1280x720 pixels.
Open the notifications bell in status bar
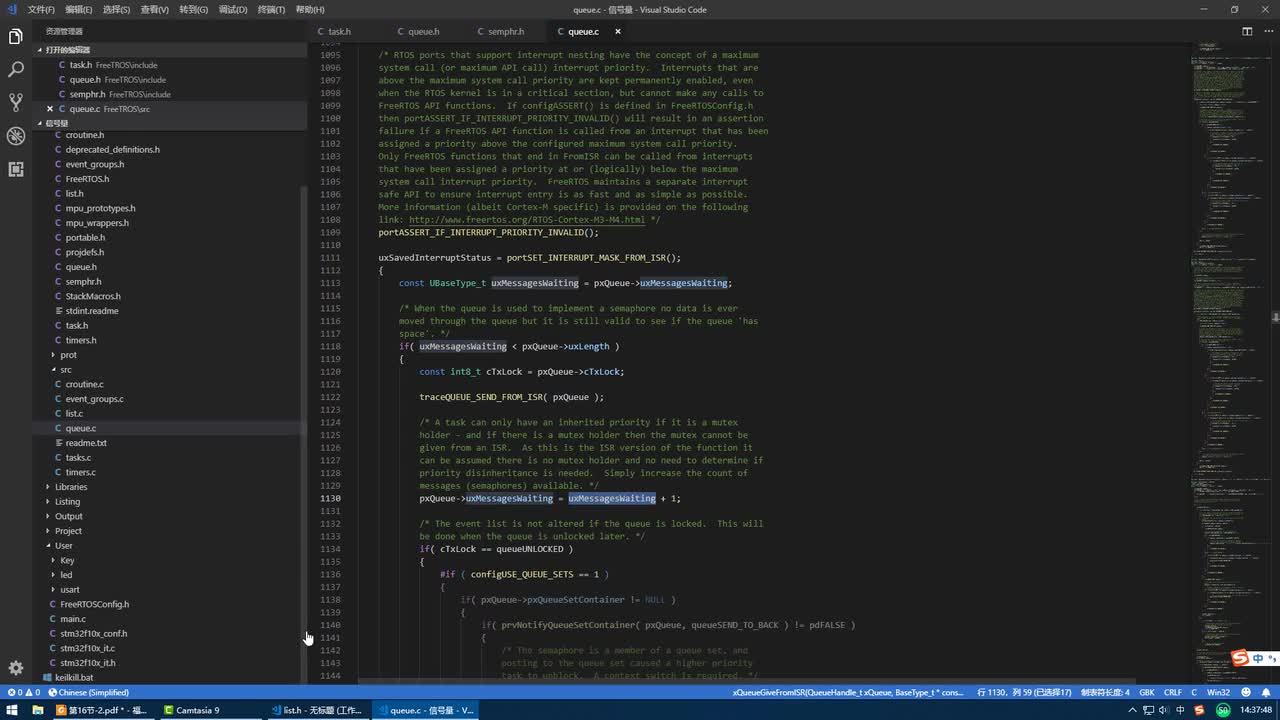(x=1267, y=692)
